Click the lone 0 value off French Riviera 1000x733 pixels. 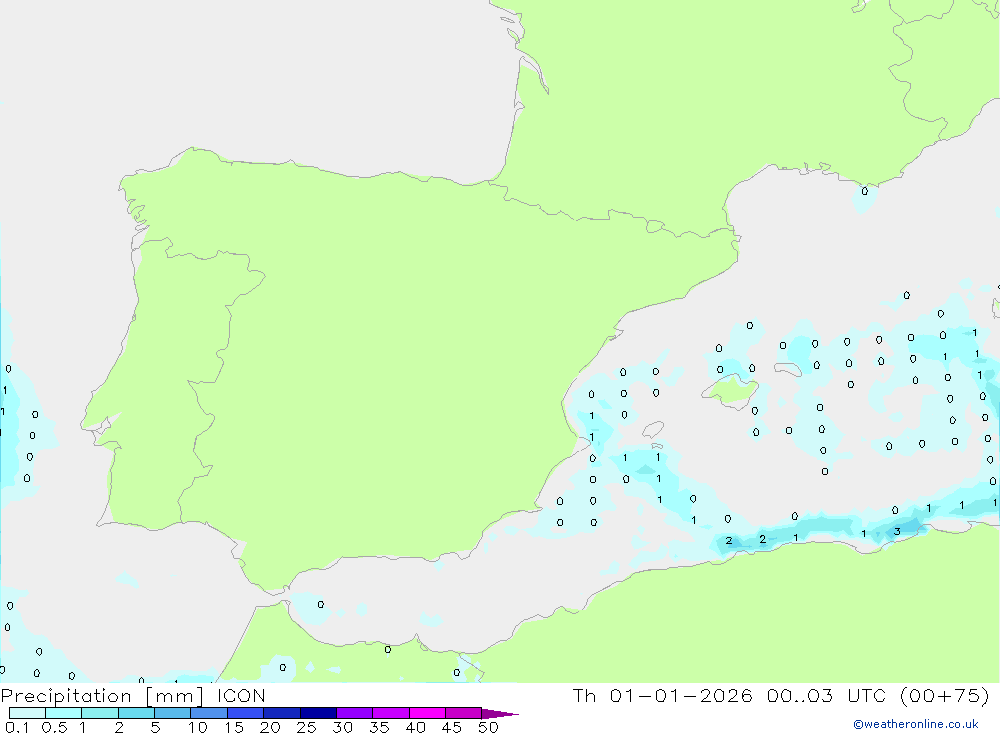(x=865, y=191)
